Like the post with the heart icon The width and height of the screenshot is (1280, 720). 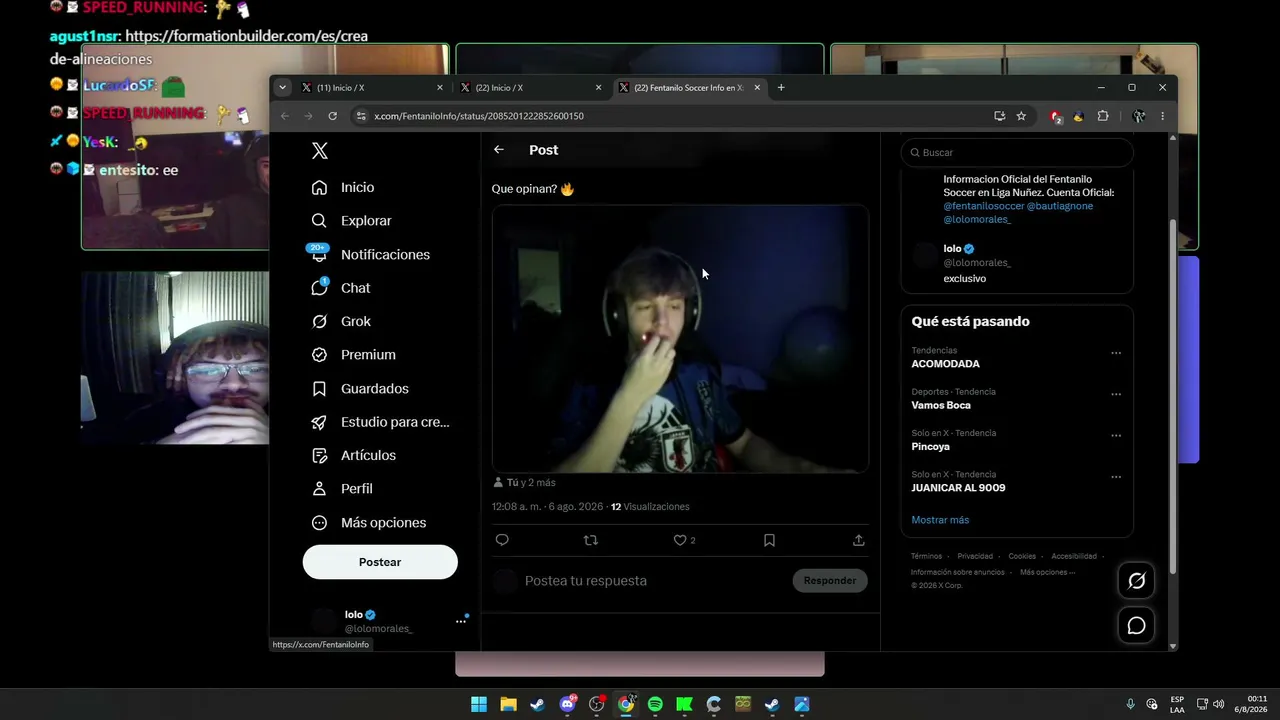(x=680, y=540)
